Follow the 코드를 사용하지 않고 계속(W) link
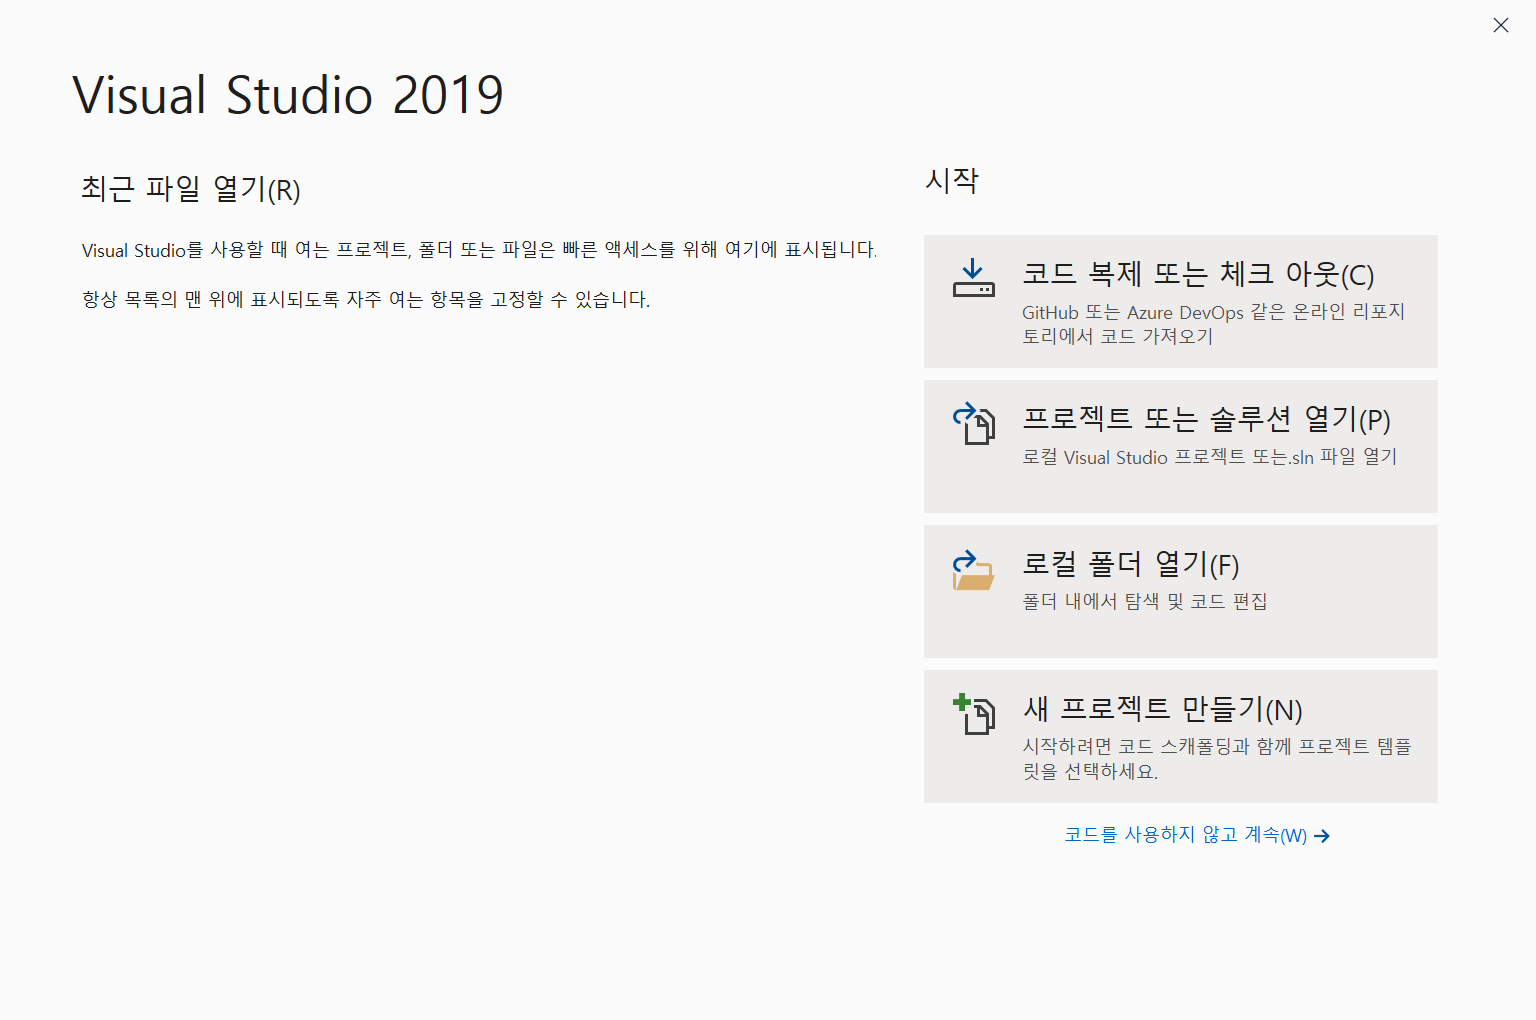The image size is (1536, 1020). tap(1197, 835)
